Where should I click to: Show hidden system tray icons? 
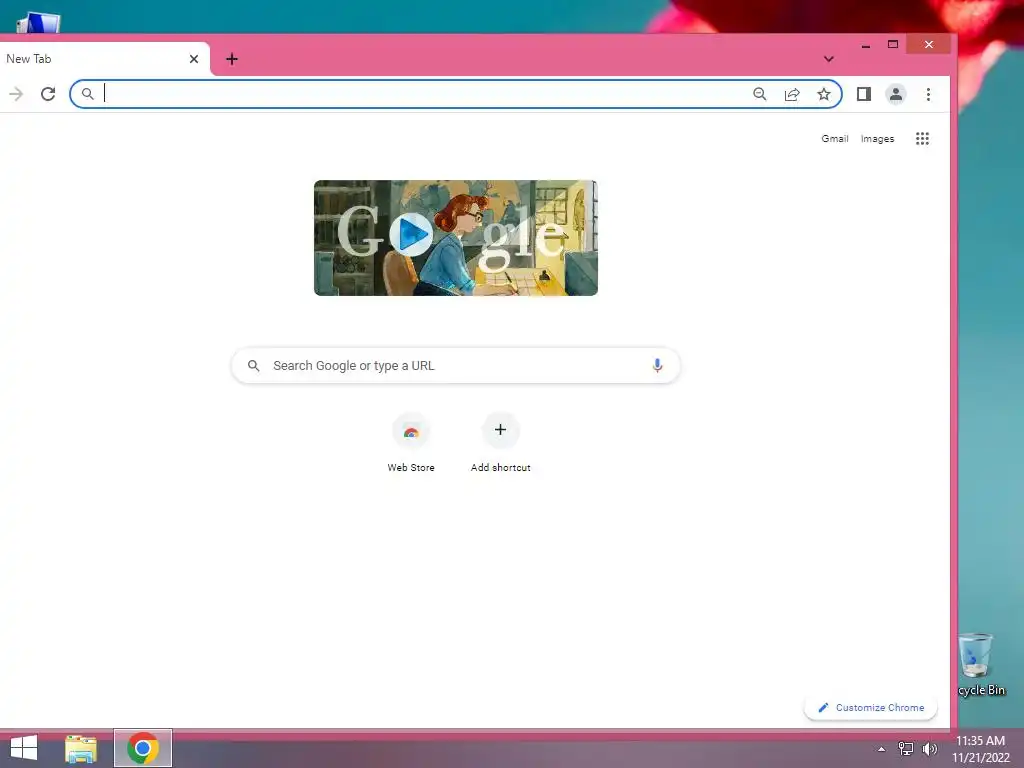pyautogui.click(x=882, y=749)
